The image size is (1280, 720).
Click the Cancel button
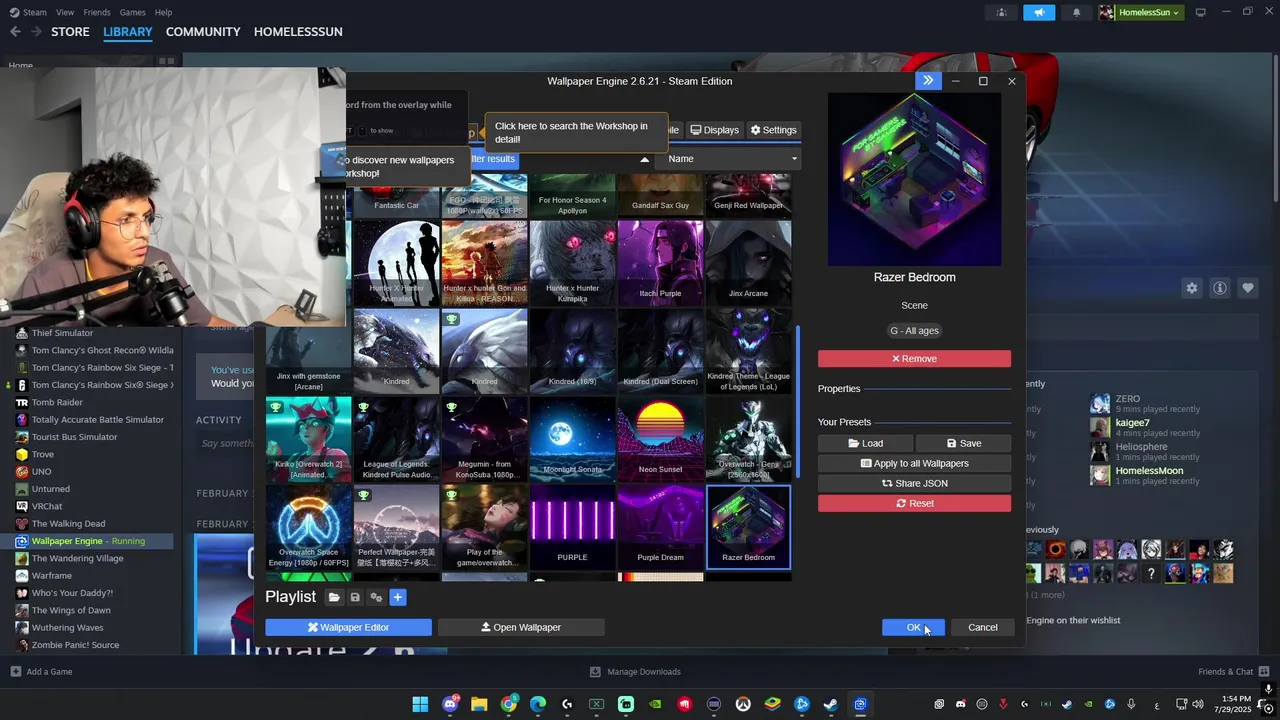tap(982, 627)
